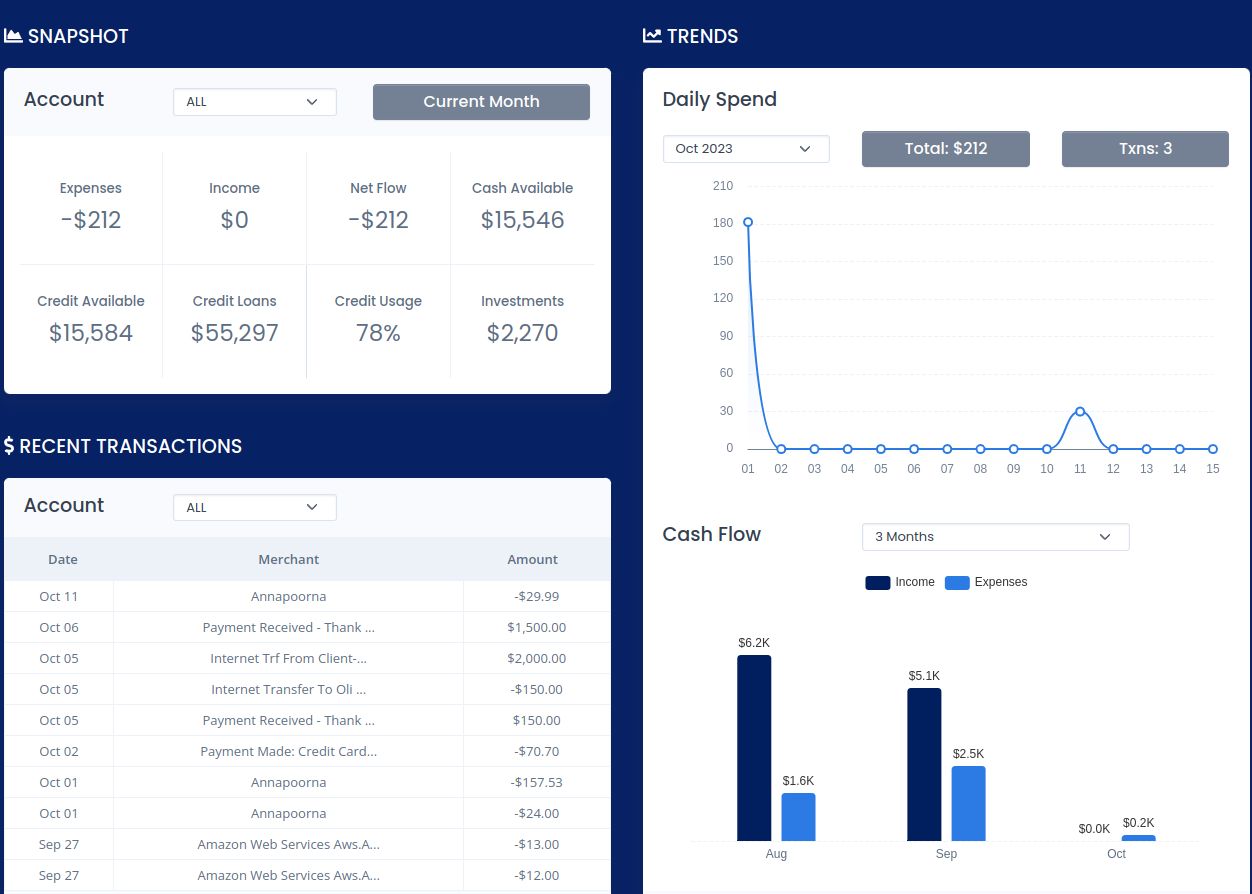
Task: Click the Total: $212 button
Action: pyautogui.click(x=946, y=149)
